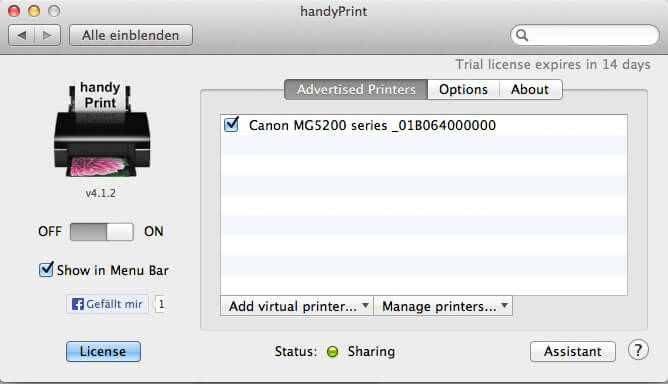
Task: Click the handyPrint printer logo image
Action: [x=102, y=129]
